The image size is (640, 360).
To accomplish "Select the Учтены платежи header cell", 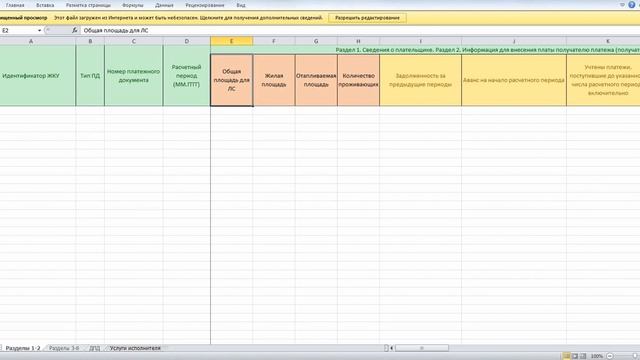I will [x=603, y=80].
